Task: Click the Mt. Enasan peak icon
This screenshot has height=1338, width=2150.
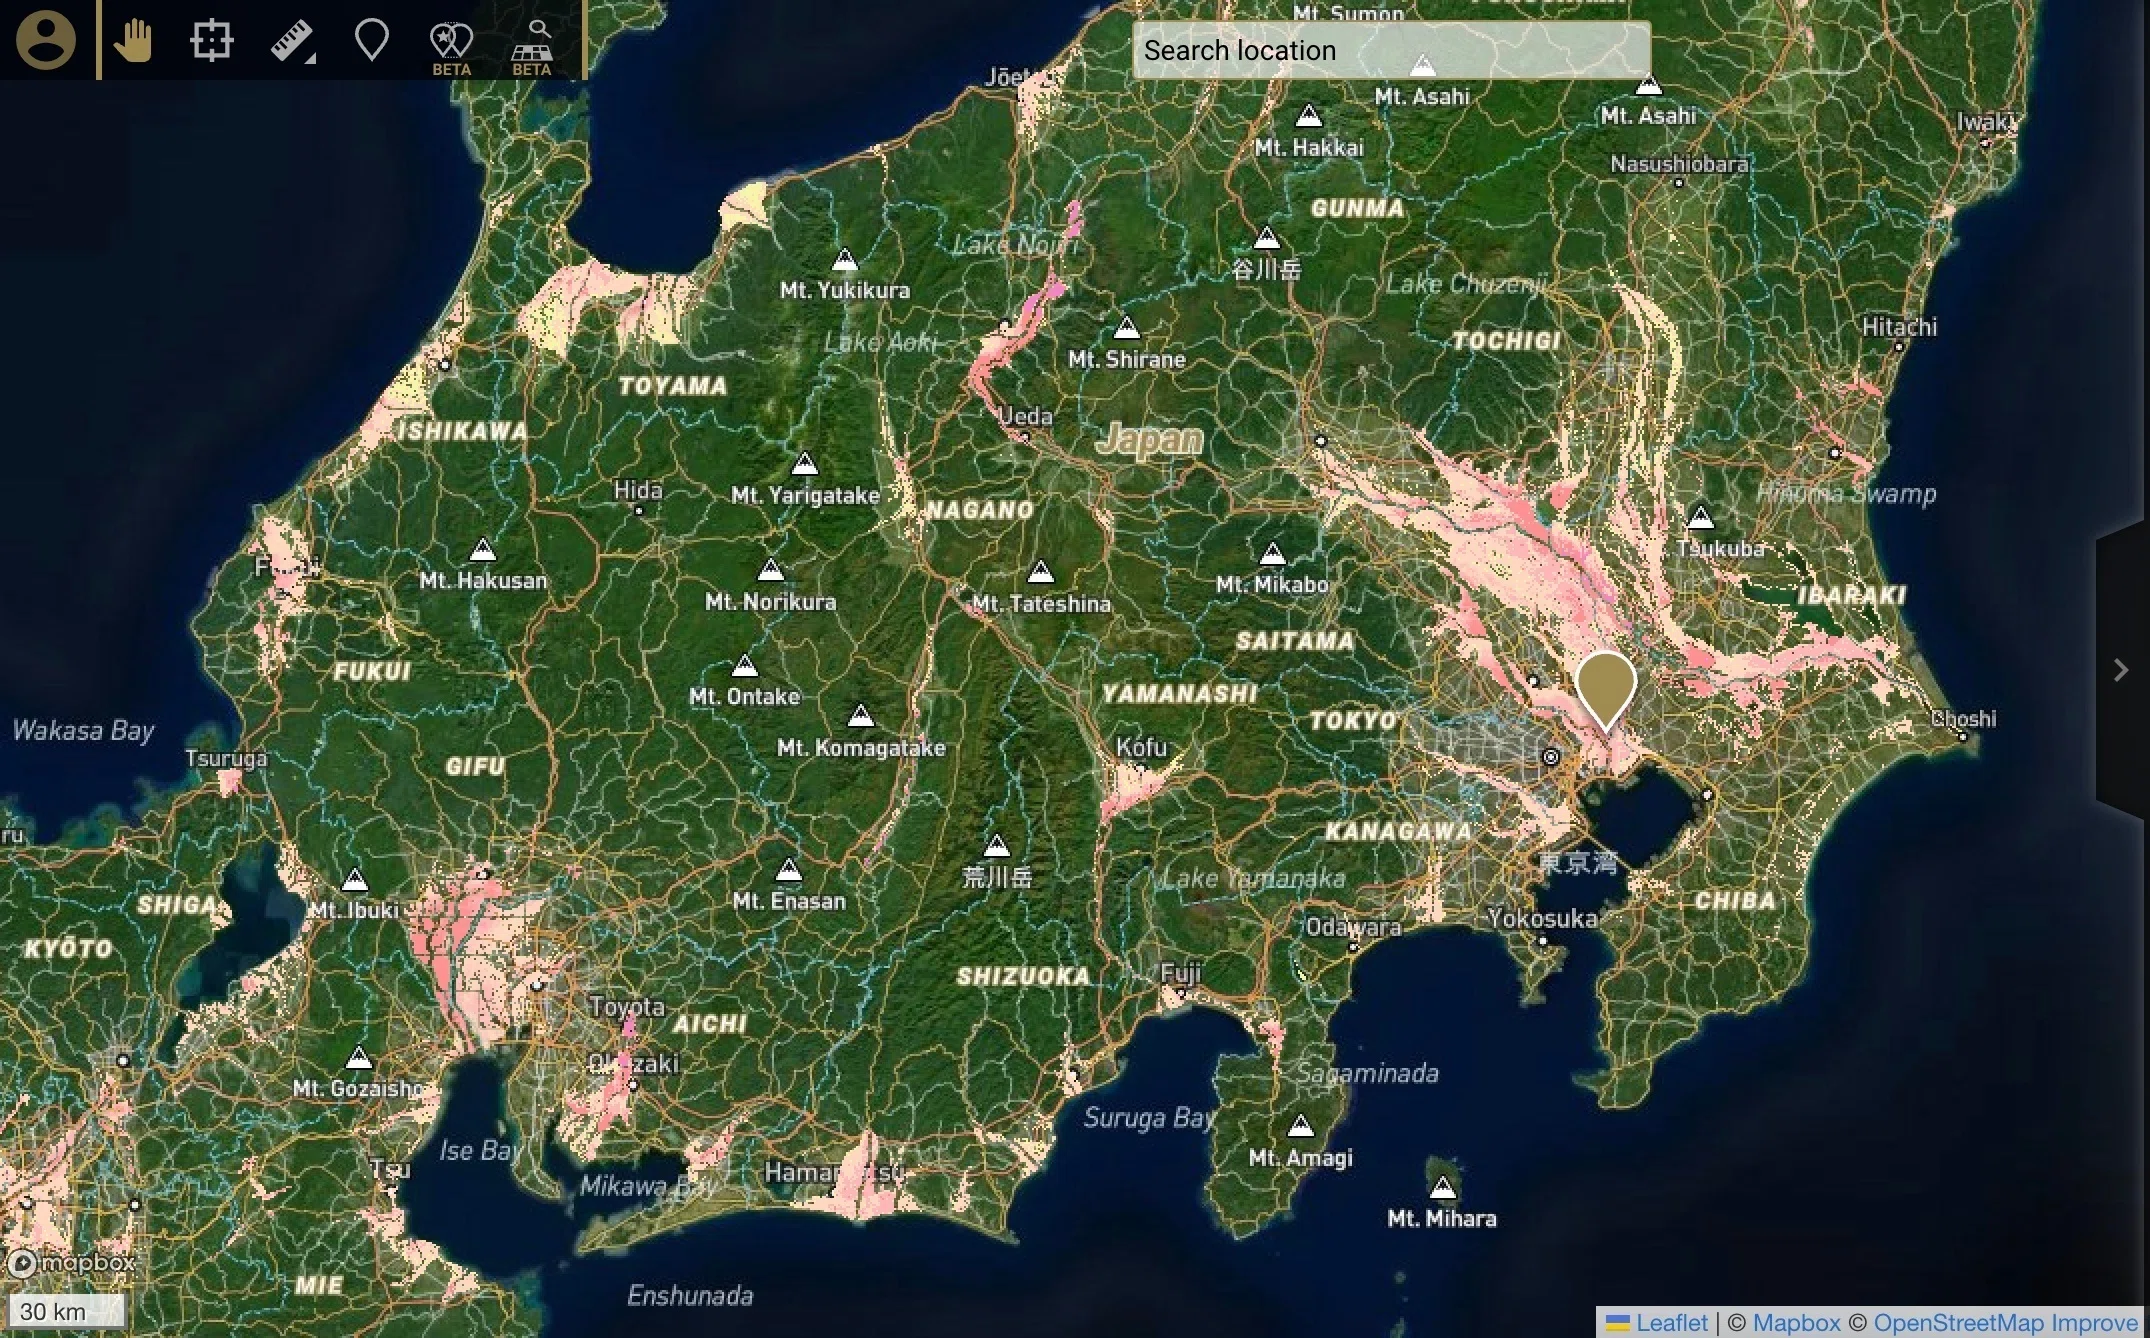Action: pyautogui.click(x=789, y=869)
